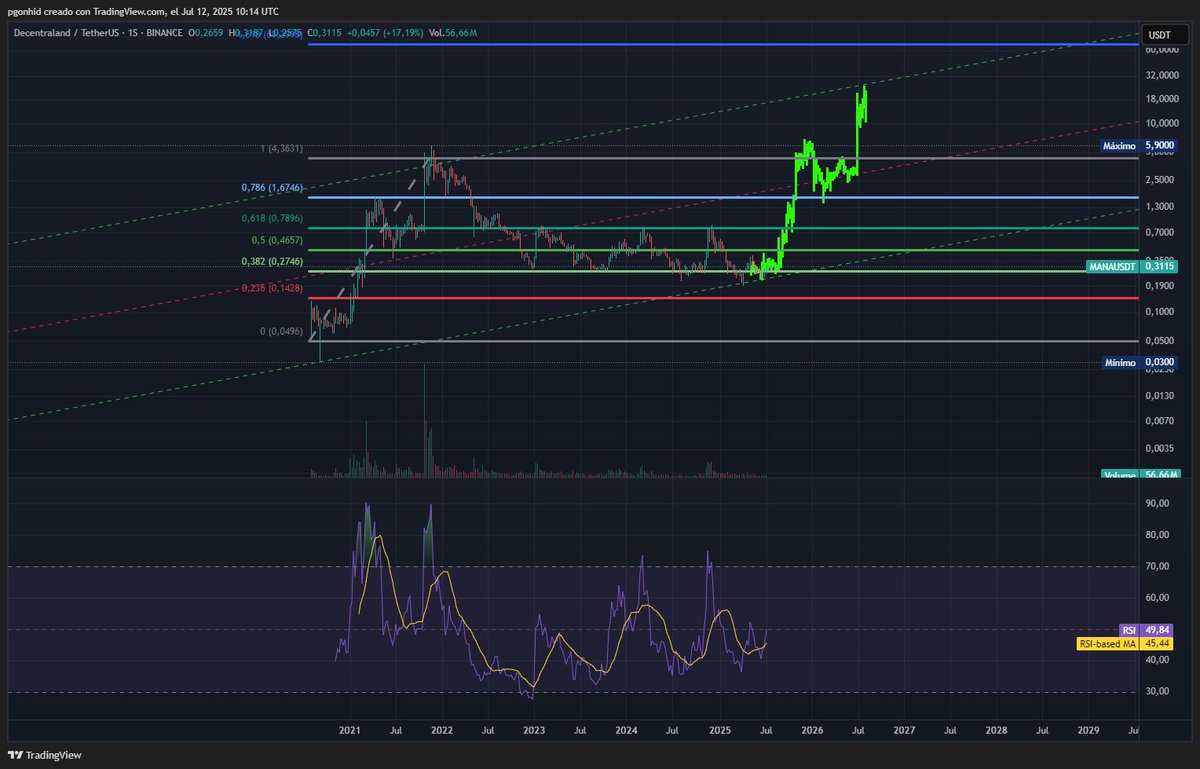
Task: Click the '+0,0457 (+17,19%)' change value
Action: [x=384, y=33]
